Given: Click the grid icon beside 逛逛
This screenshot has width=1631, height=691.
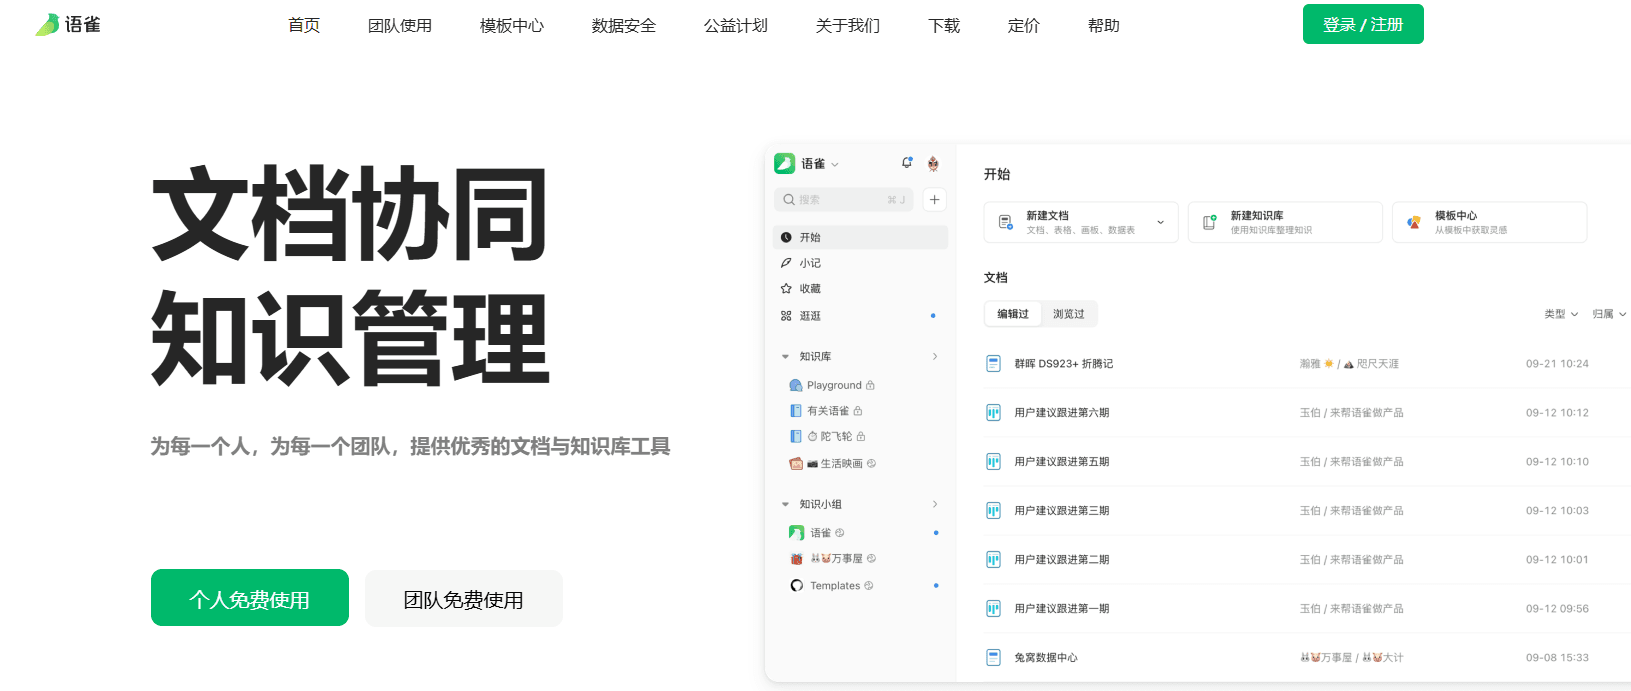Looking at the screenshot, I should point(786,316).
